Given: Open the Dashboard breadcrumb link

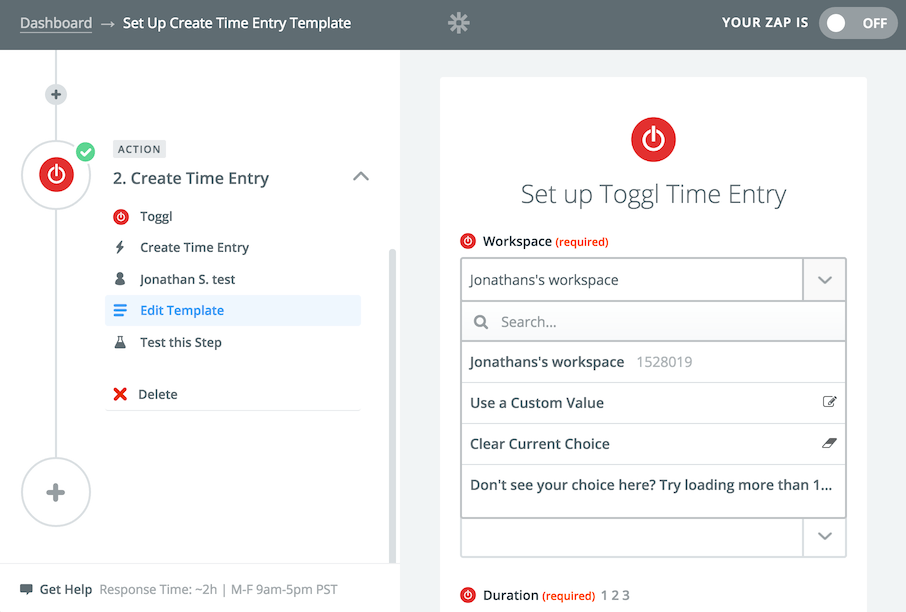Looking at the screenshot, I should 56,23.
